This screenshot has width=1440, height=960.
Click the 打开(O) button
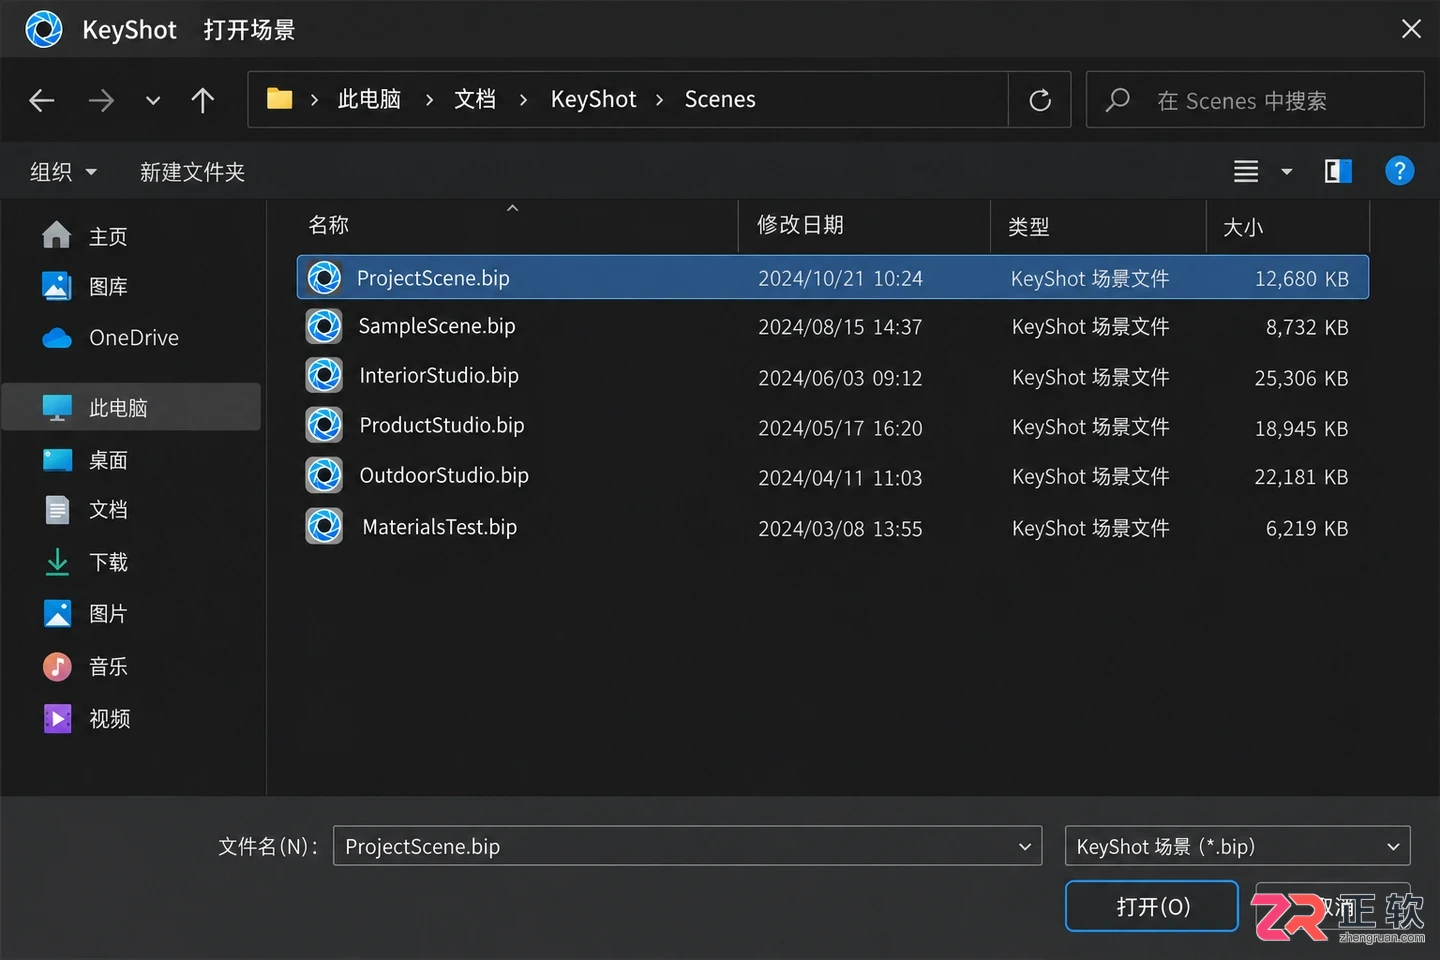point(1152,906)
